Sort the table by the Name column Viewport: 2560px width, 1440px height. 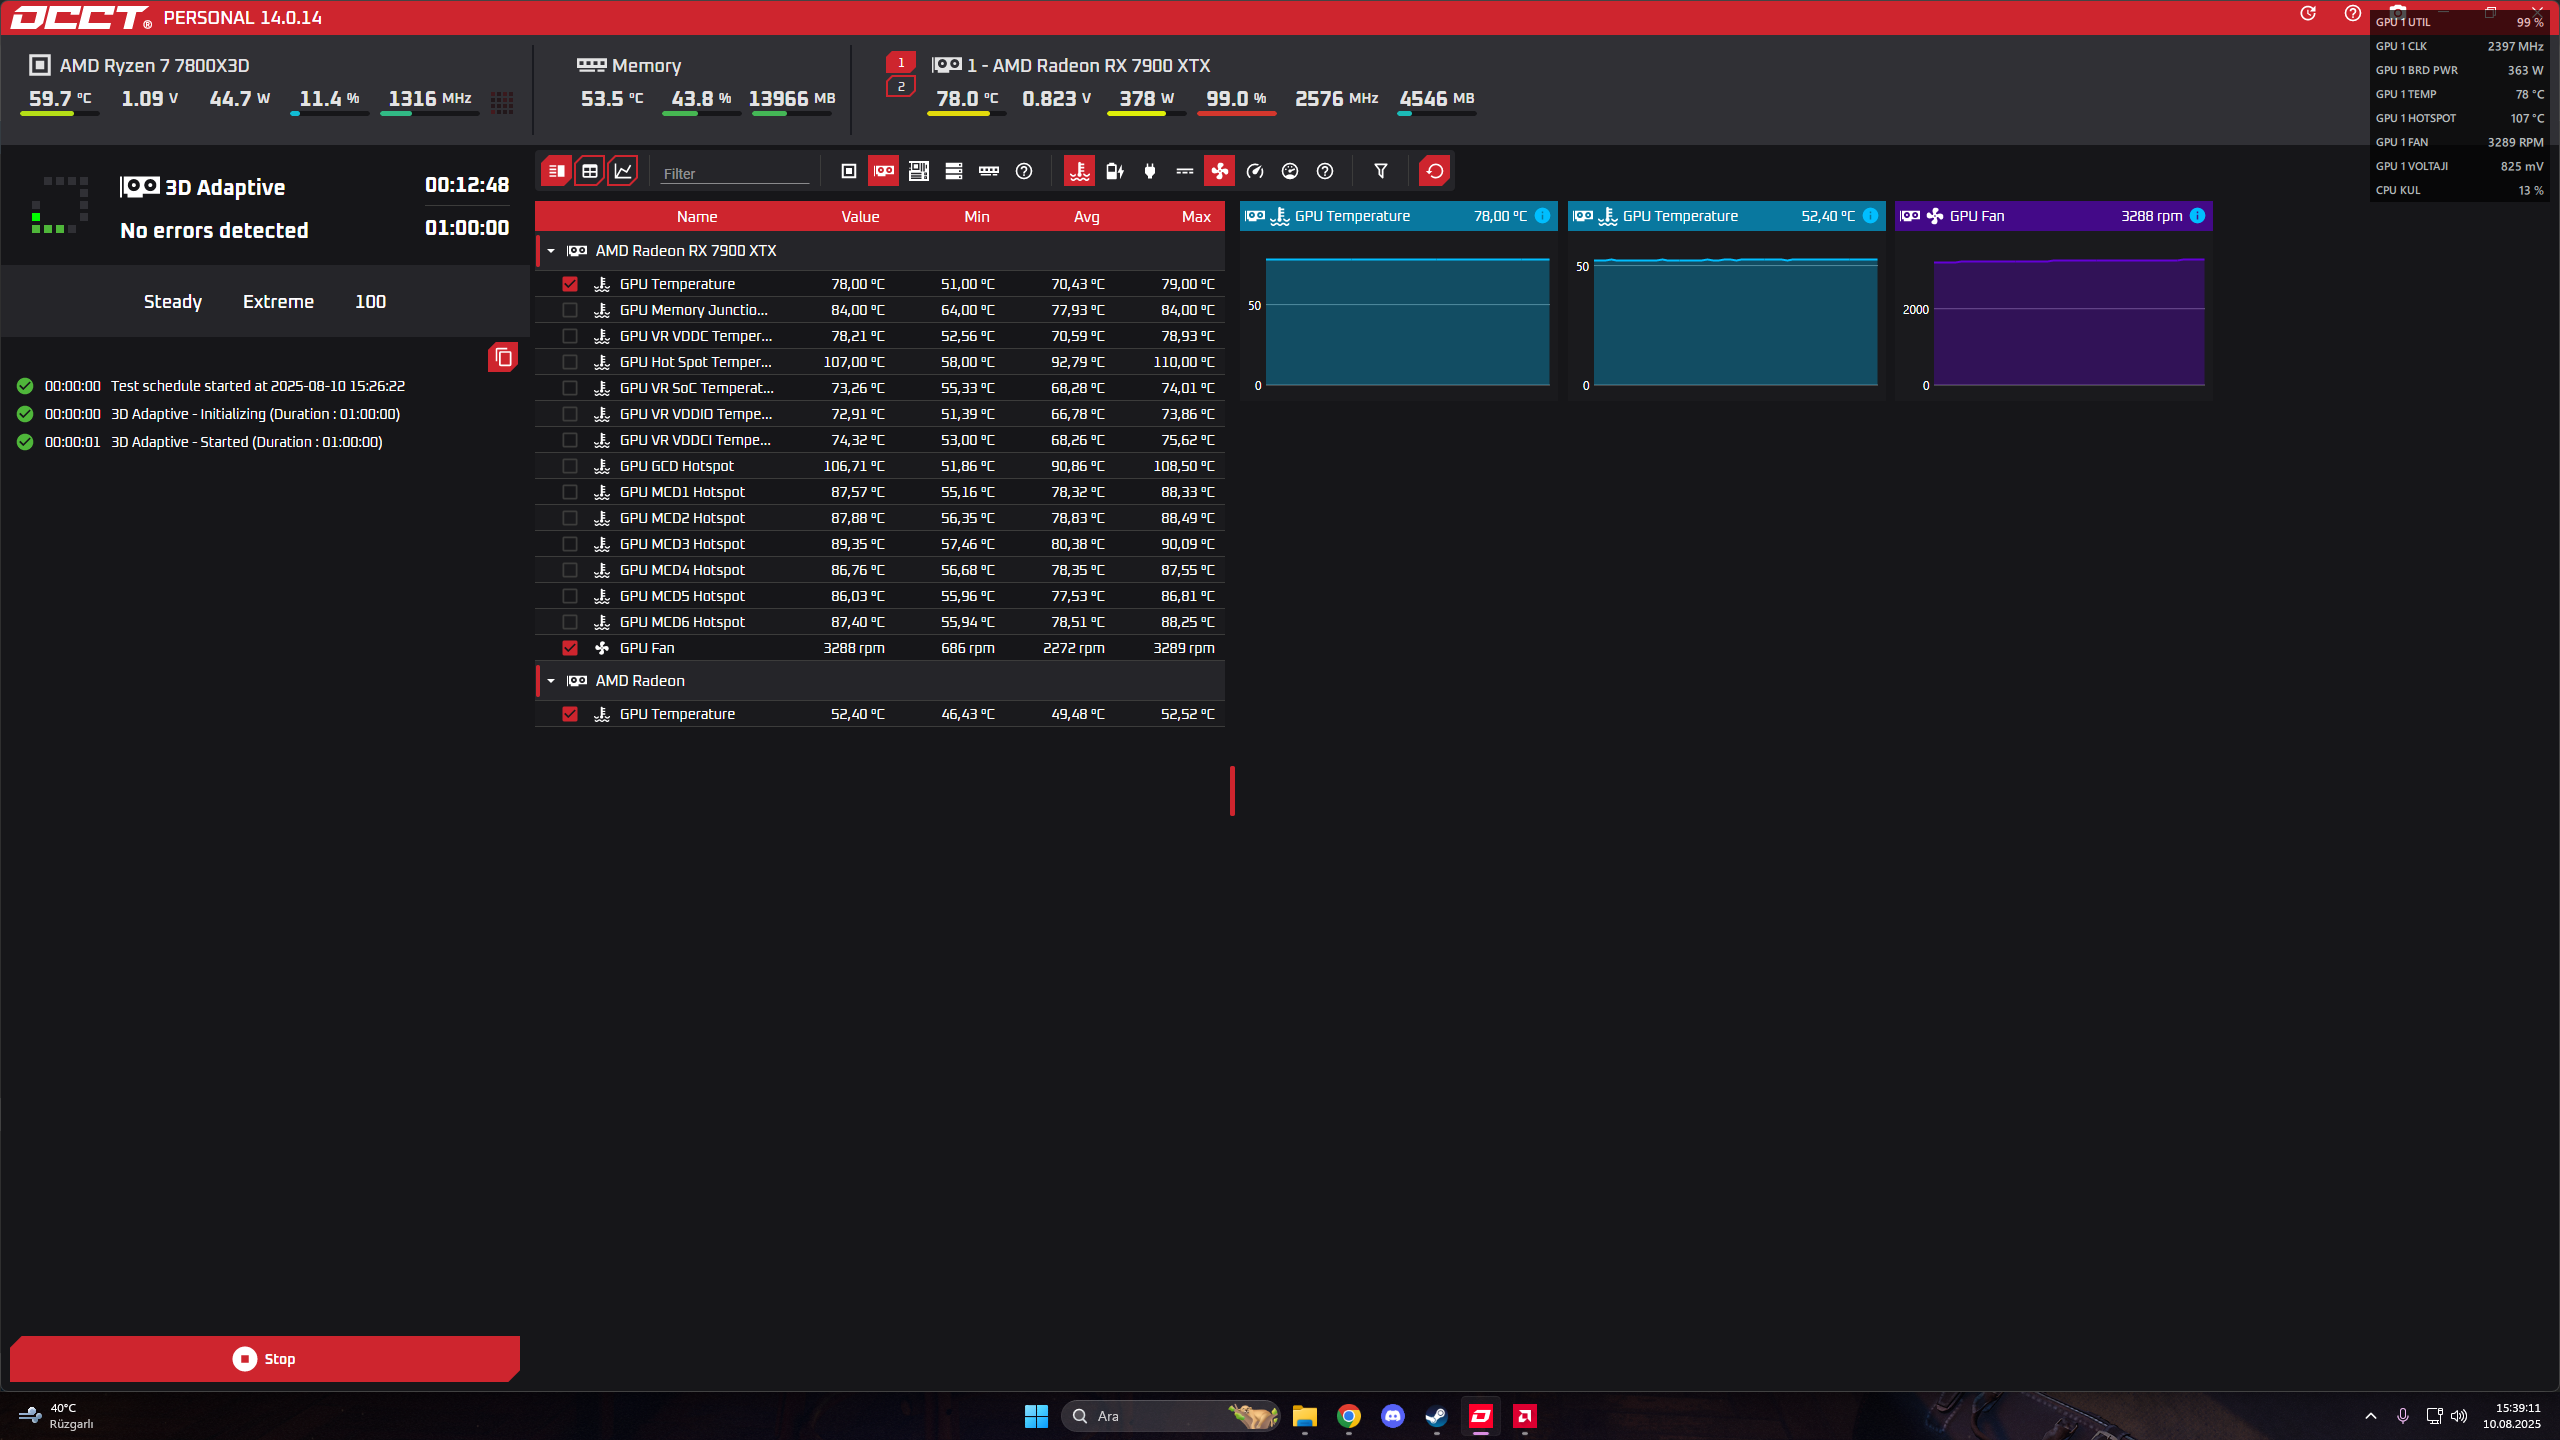(697, 217)
